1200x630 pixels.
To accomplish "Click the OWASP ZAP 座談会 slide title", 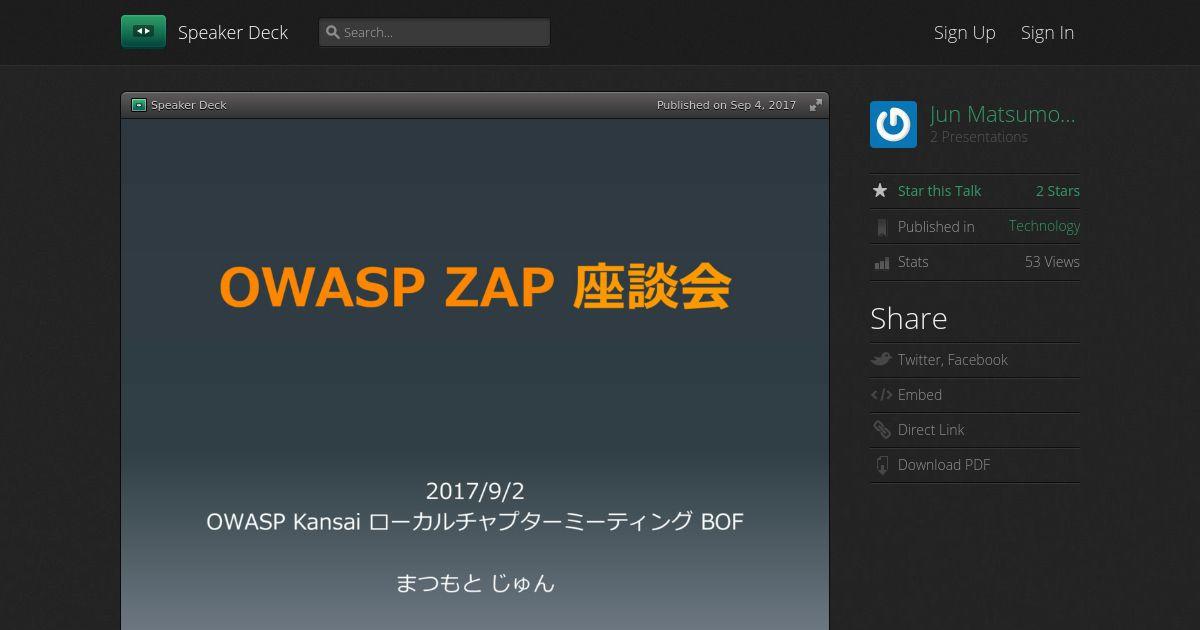I will click(475, 287).
